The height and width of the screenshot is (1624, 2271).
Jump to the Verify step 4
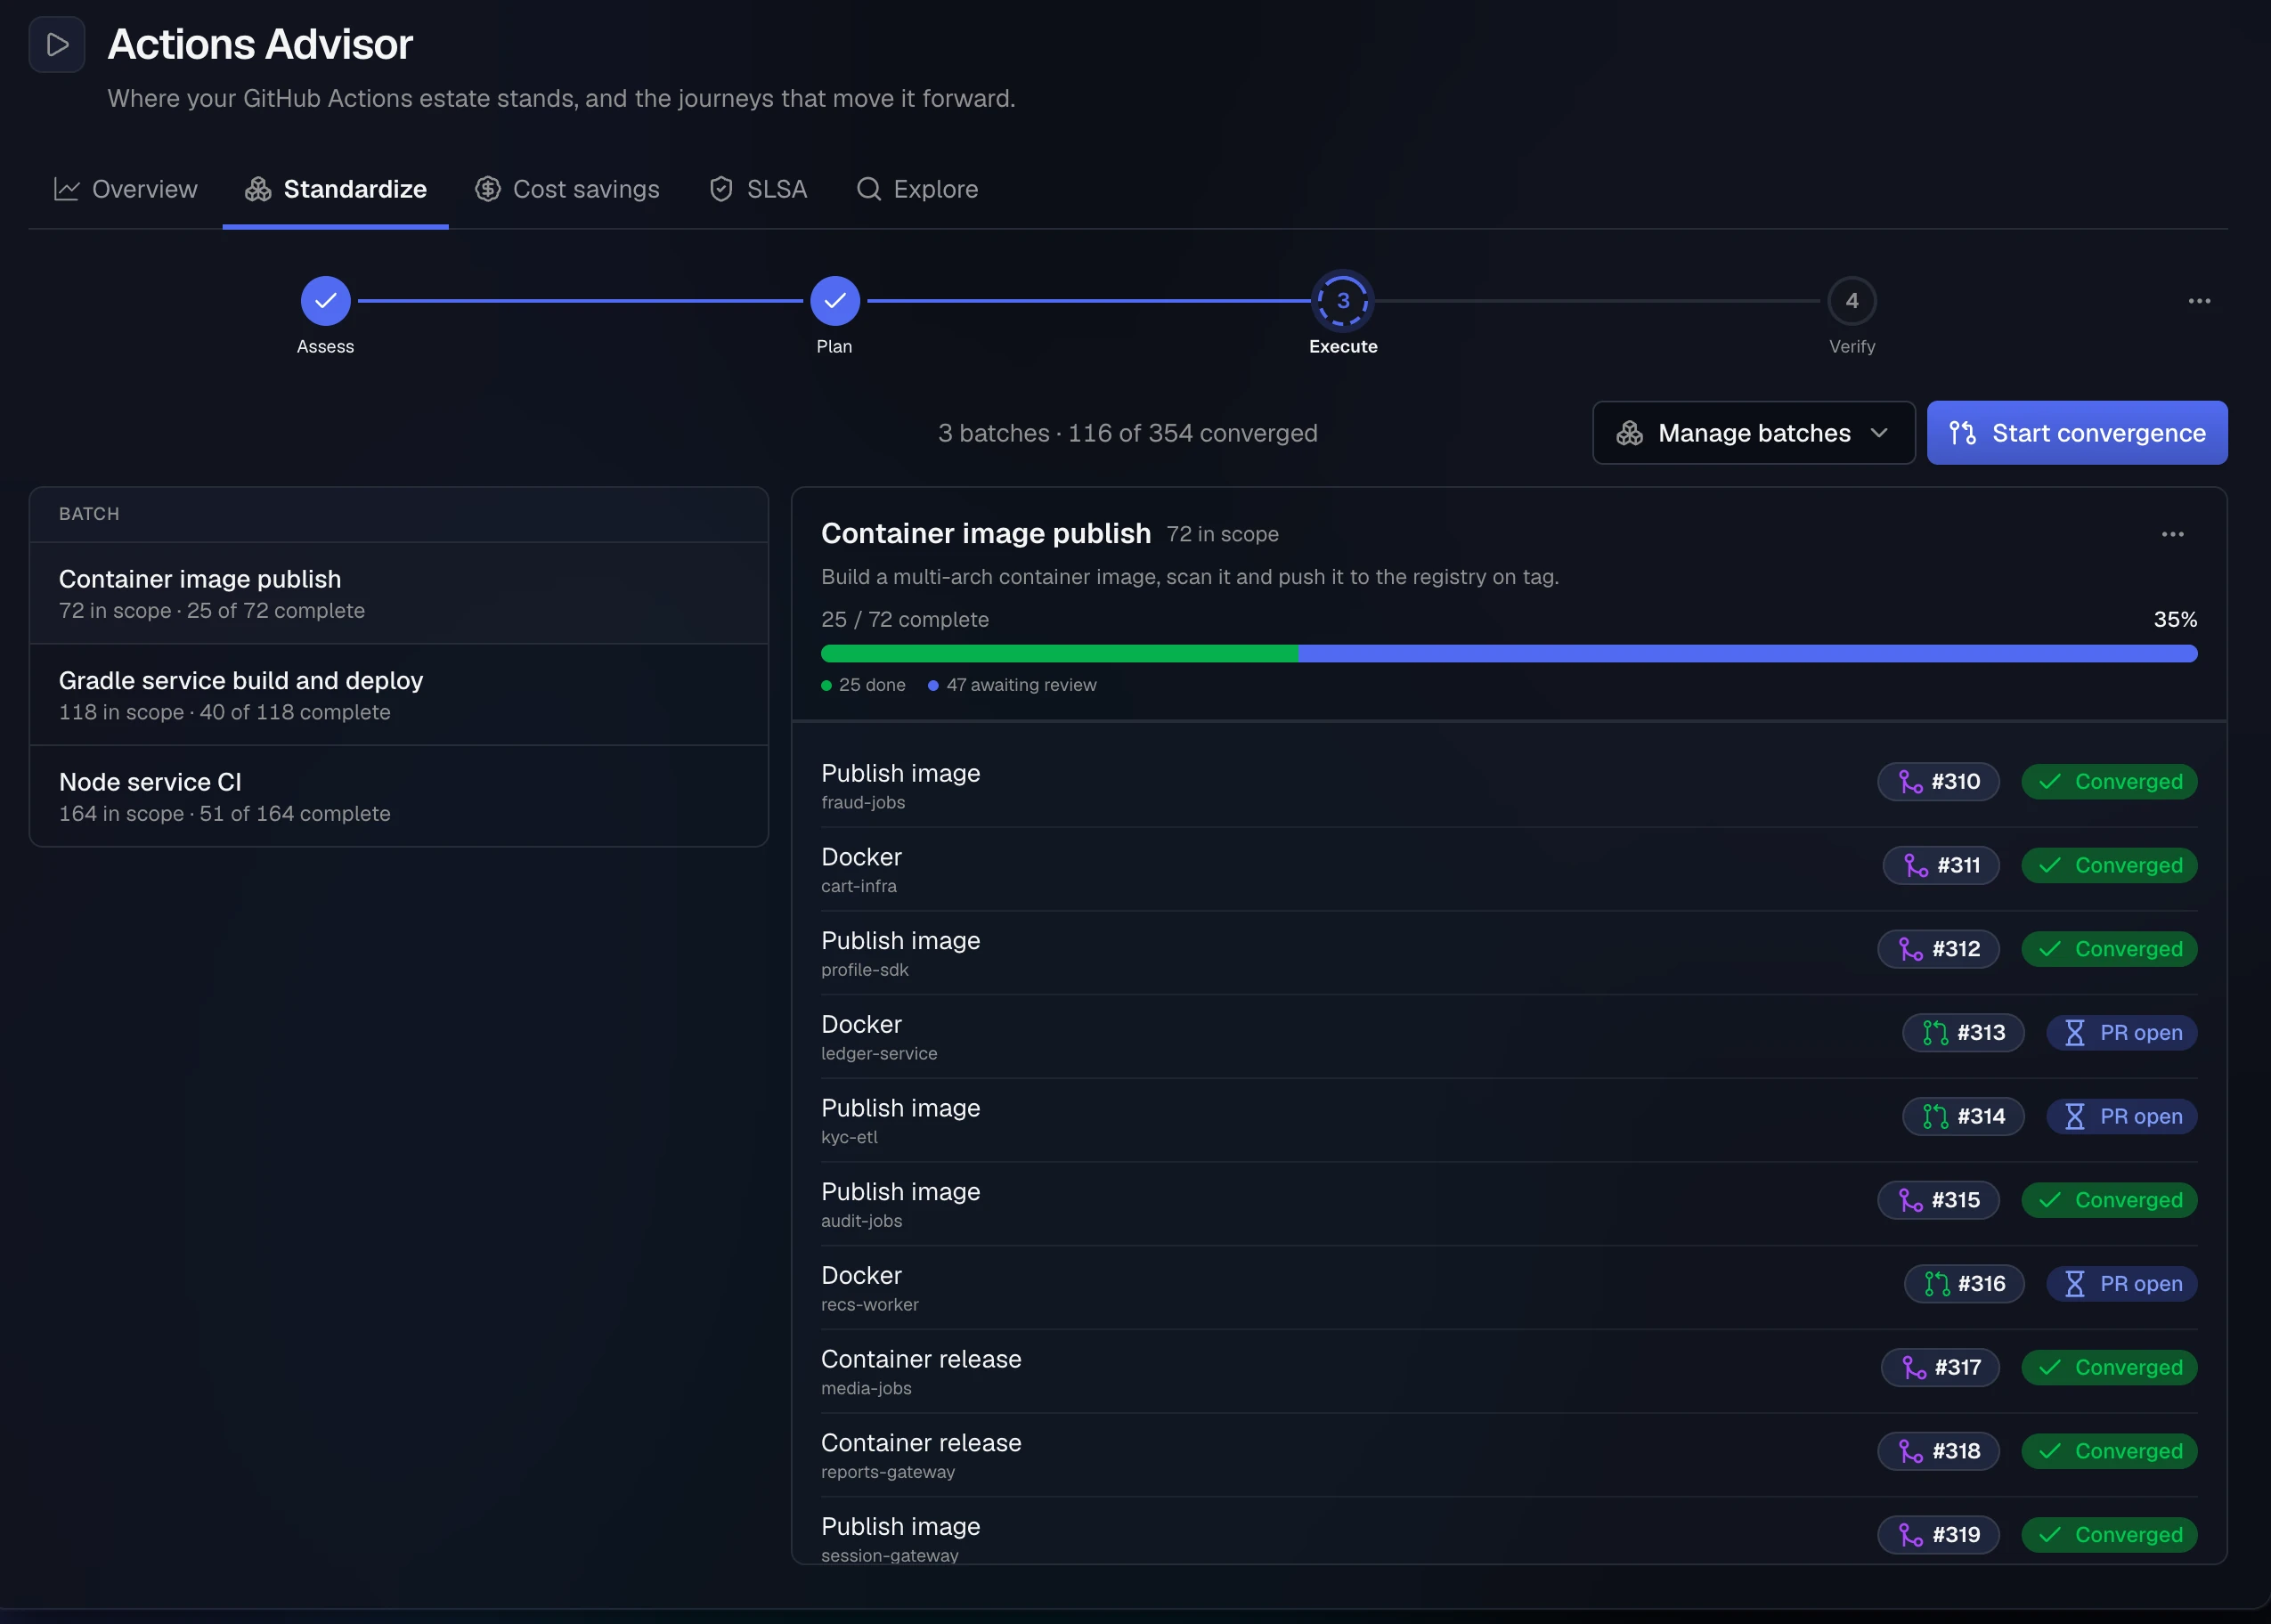(1852, 301)
